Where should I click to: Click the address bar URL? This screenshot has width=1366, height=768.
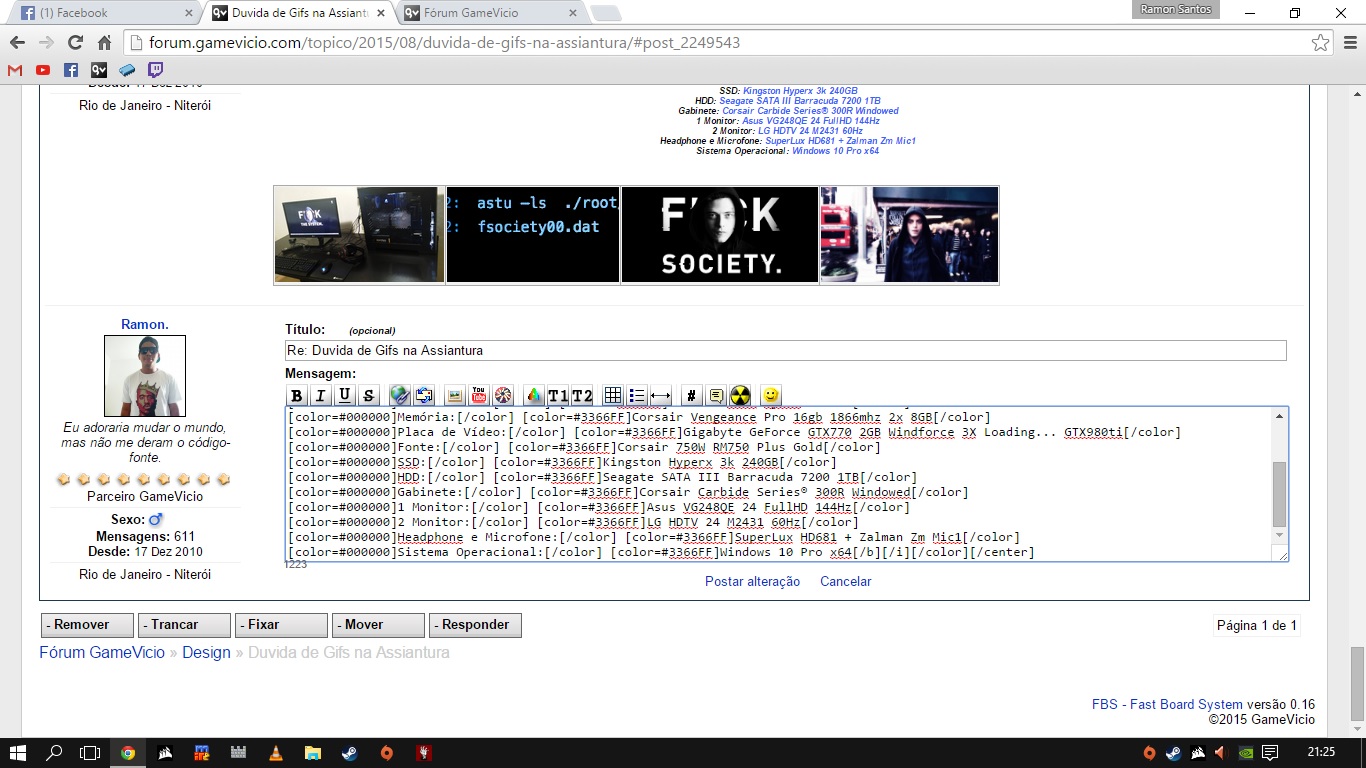point(445,43)
